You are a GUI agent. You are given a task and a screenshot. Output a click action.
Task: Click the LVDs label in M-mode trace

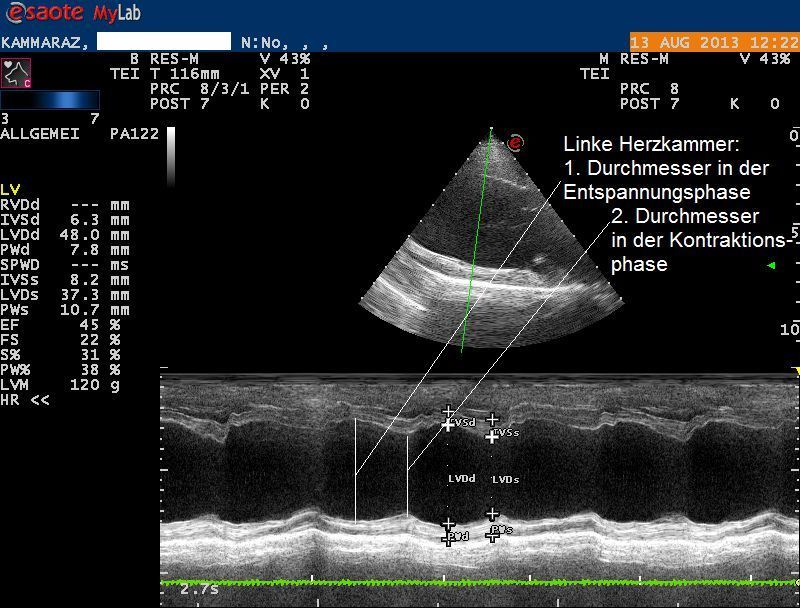[506, 480]
